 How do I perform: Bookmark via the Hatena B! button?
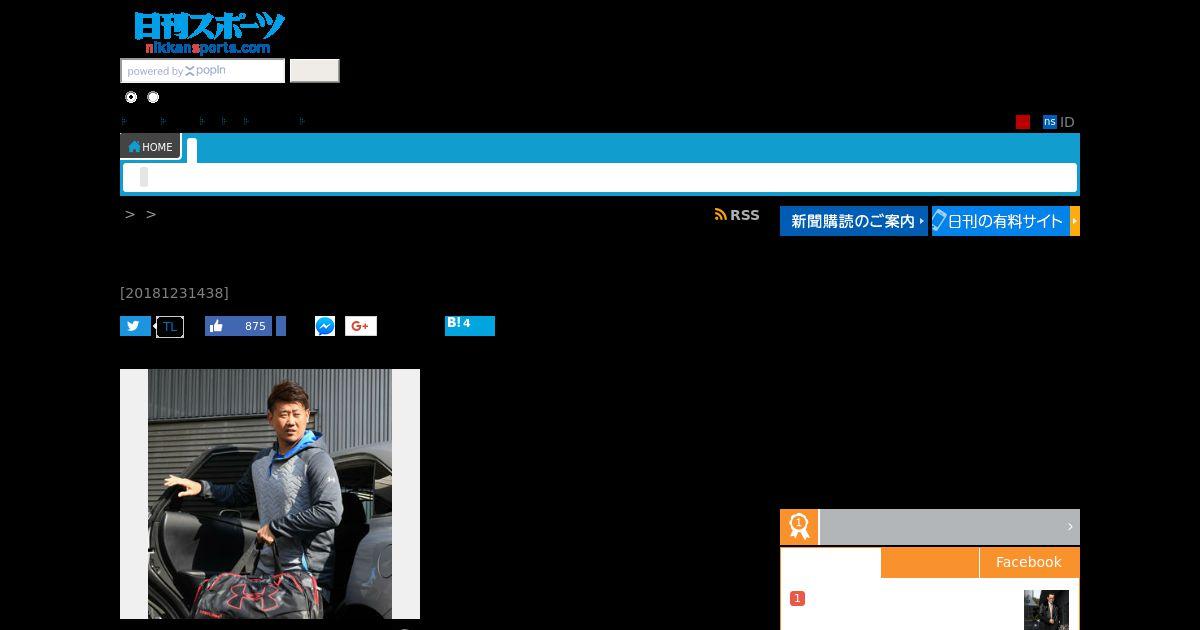tap(470, 326)
